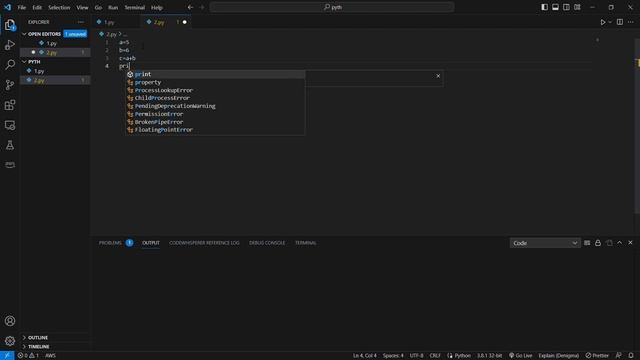Switch to the Debug Console tab

tap(267, 243)
